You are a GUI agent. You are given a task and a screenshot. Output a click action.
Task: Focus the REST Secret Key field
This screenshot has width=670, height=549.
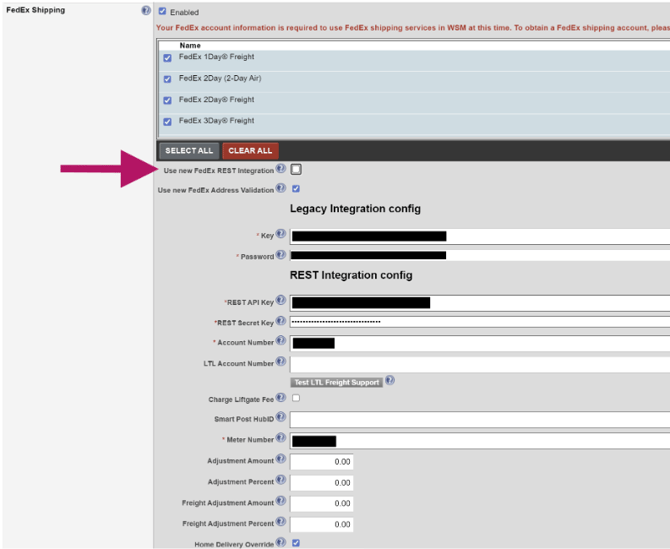click(x=480, y=322)
